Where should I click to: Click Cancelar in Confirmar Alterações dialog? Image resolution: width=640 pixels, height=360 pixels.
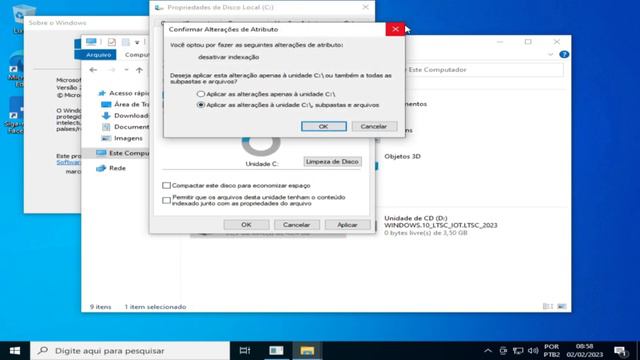tap(374, 127)
